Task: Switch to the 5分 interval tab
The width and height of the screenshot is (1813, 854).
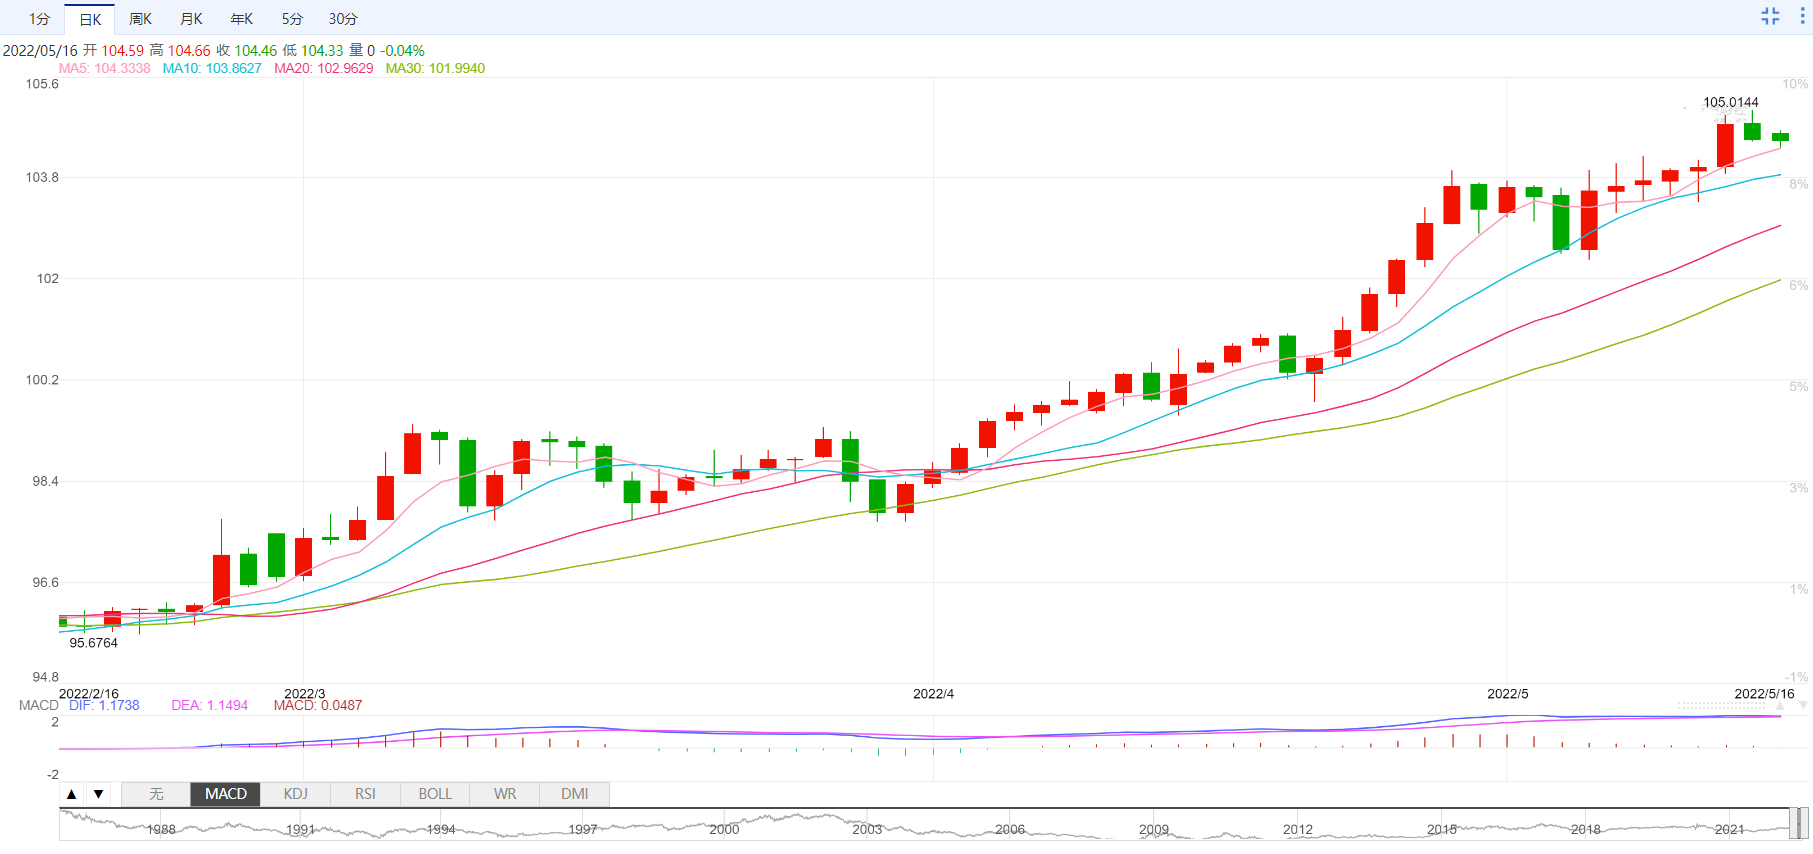Action: click(x=292, y=19)
